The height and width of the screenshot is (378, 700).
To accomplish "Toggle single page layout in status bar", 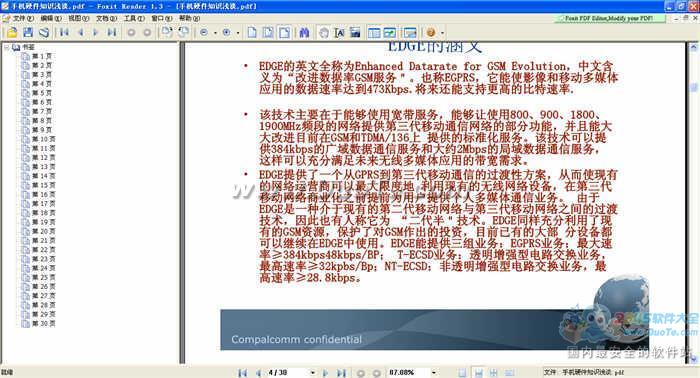I will point(462,373).
